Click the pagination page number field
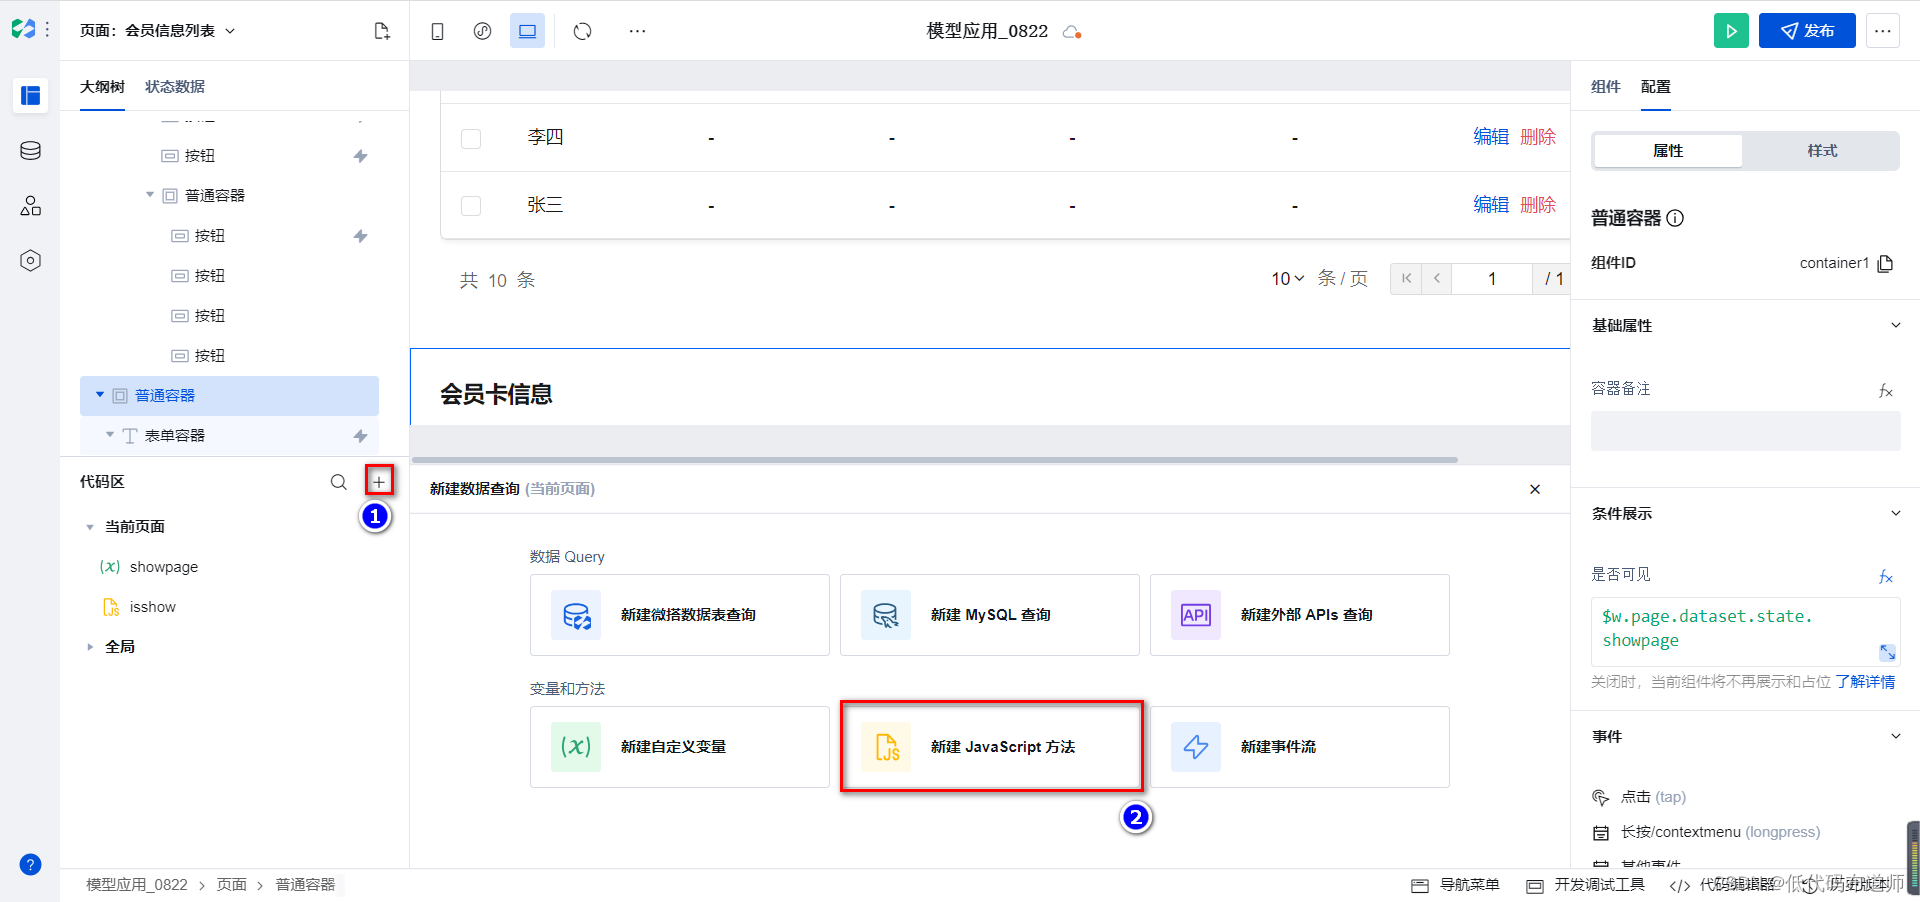 click(x=1492, y=279)
